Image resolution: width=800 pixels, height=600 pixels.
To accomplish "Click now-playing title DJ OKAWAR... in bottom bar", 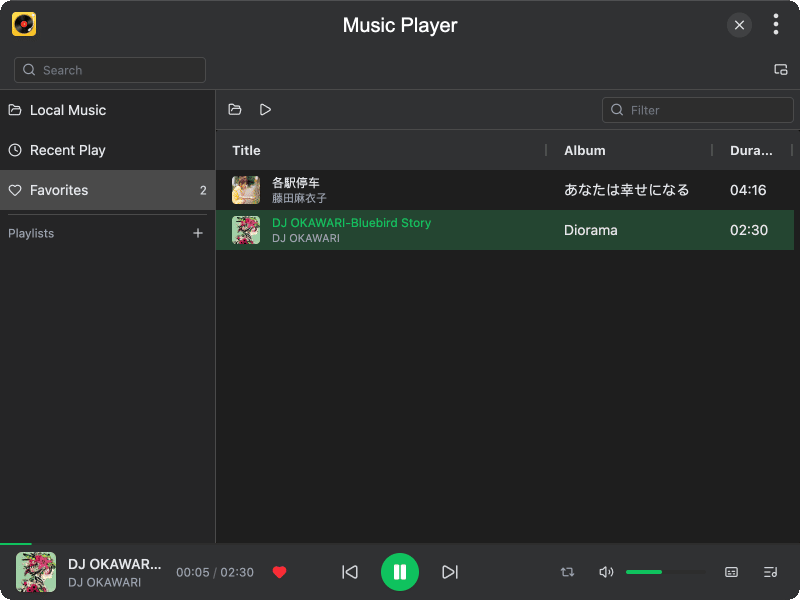I will (114, 564).
